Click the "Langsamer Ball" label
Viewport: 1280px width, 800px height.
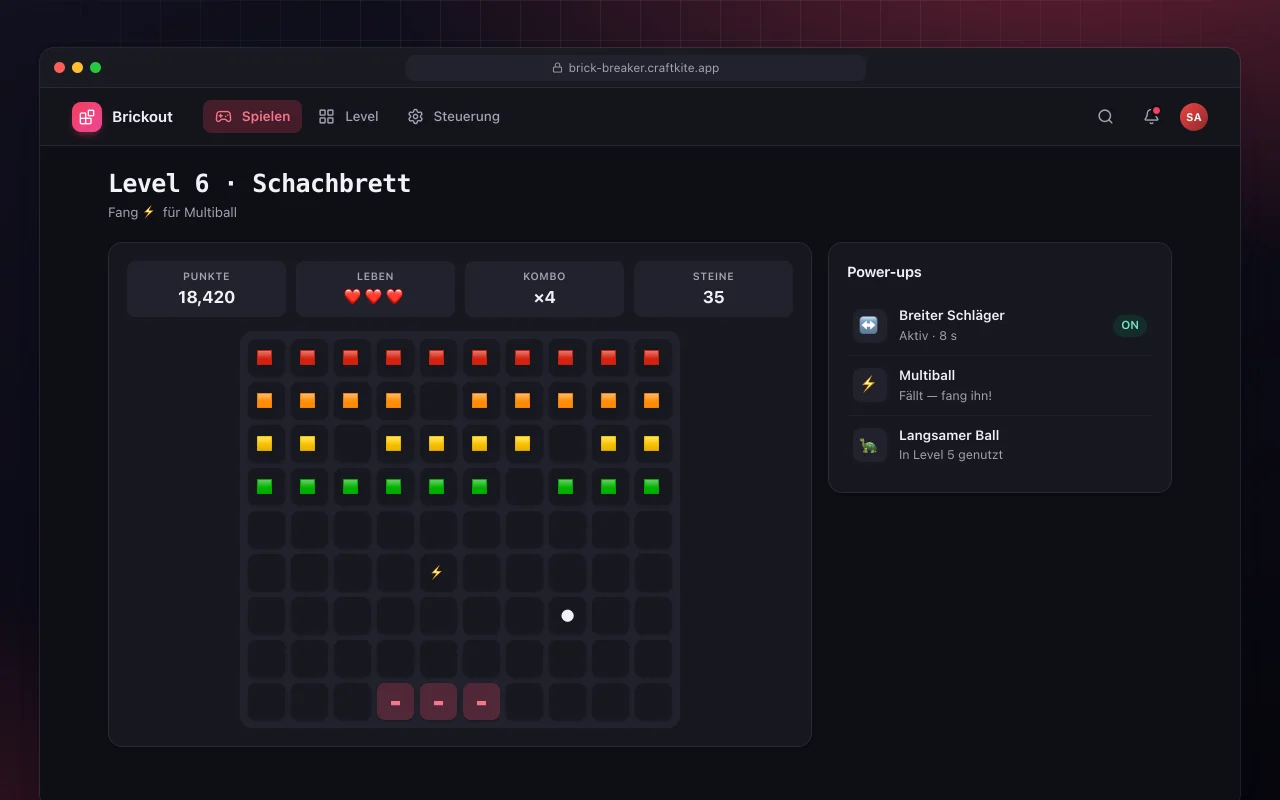point(949,435)
